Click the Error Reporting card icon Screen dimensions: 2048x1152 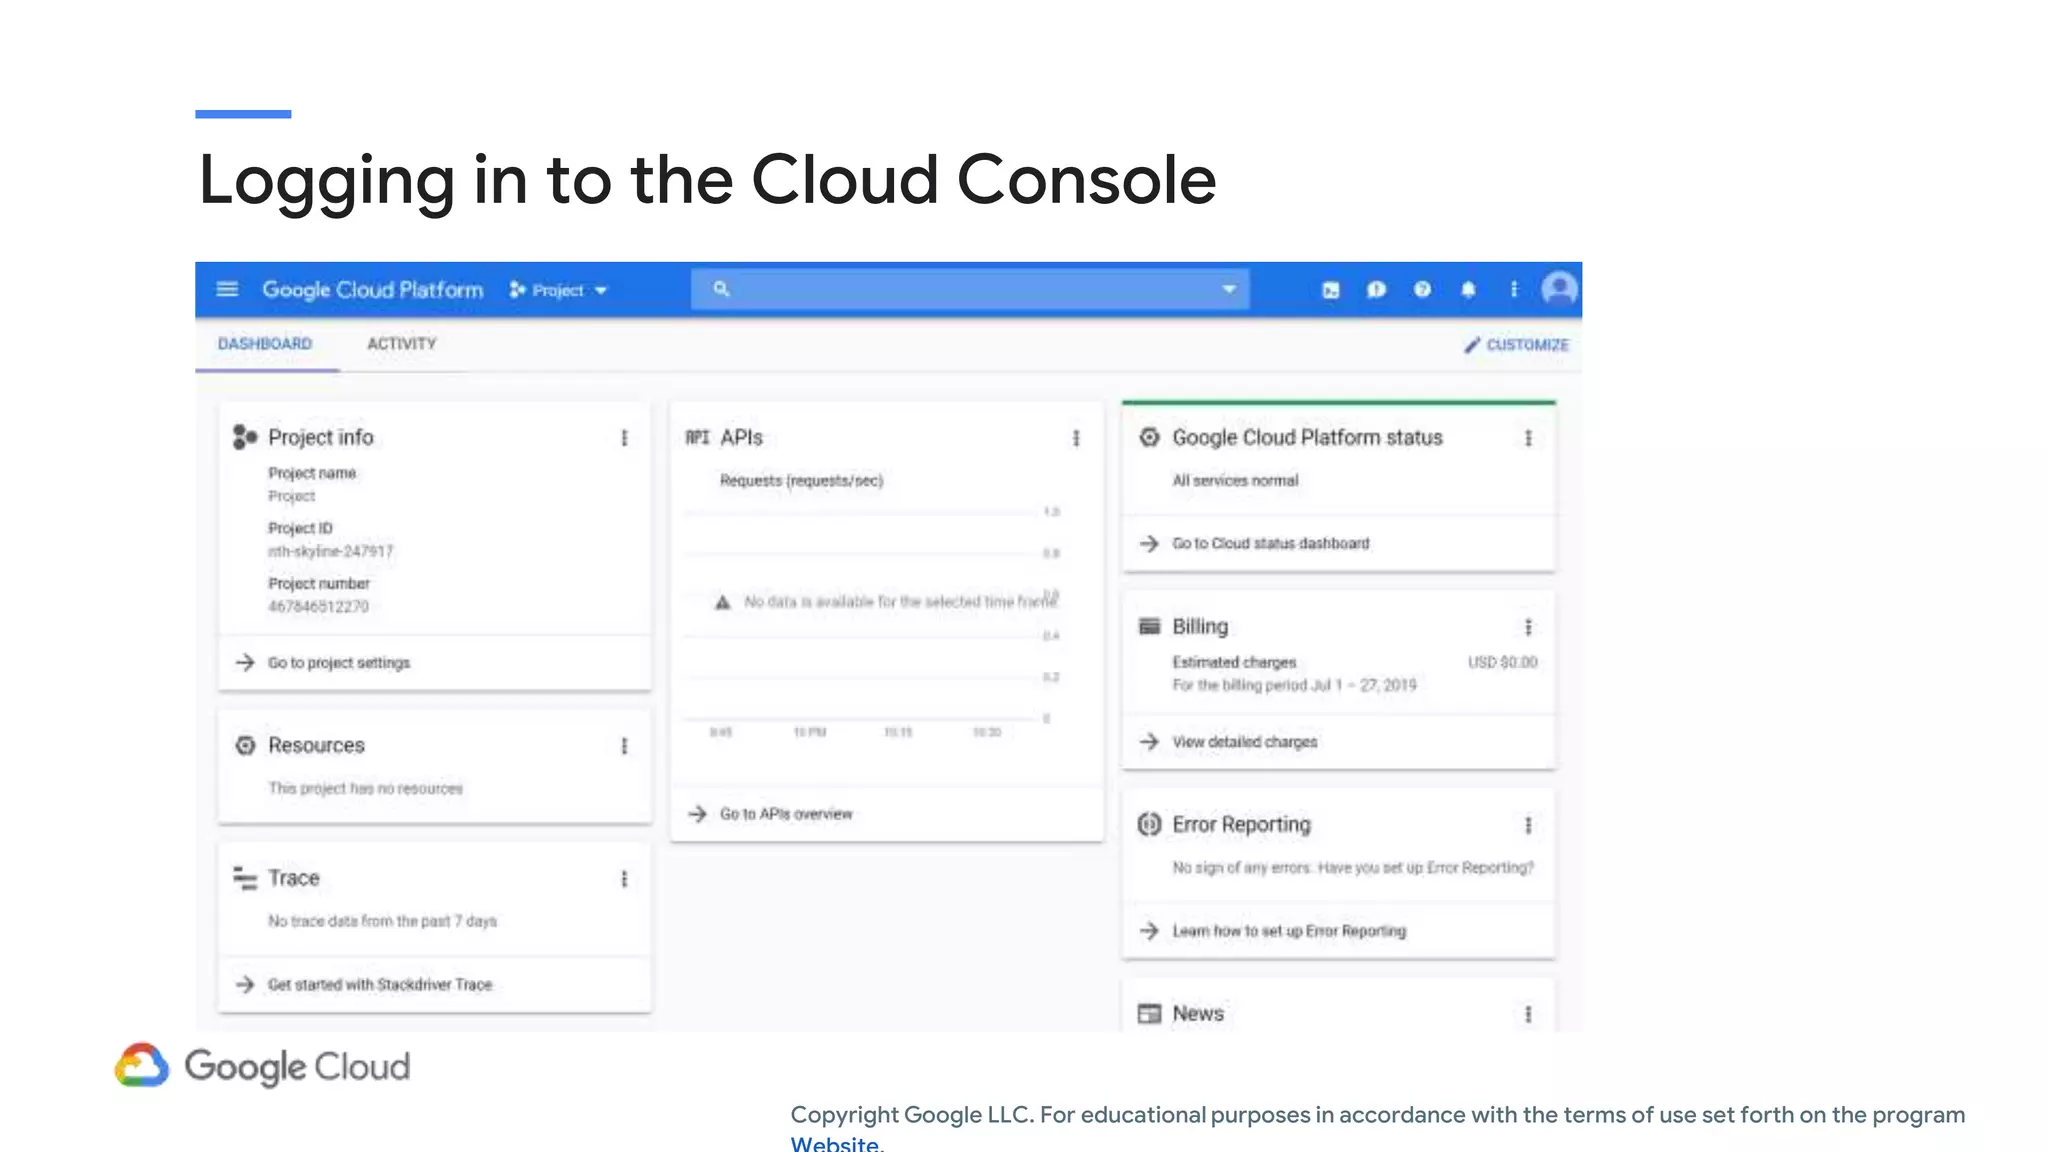(1149, 824)
